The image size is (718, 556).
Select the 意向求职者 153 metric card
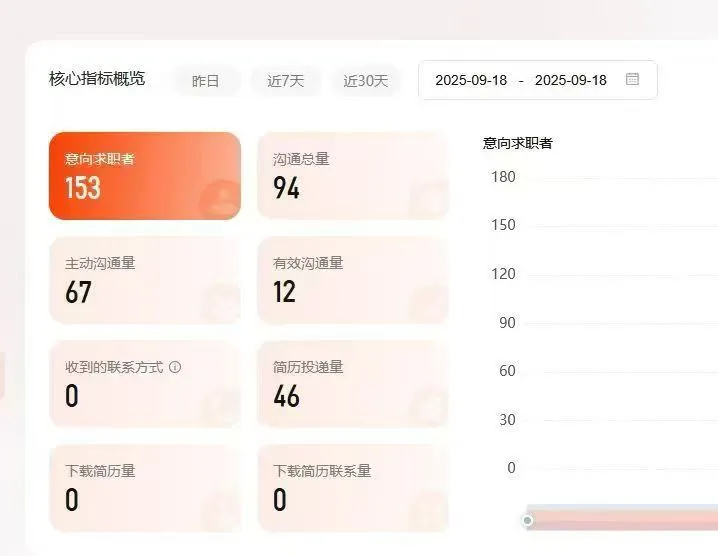[x=145, y=176]
